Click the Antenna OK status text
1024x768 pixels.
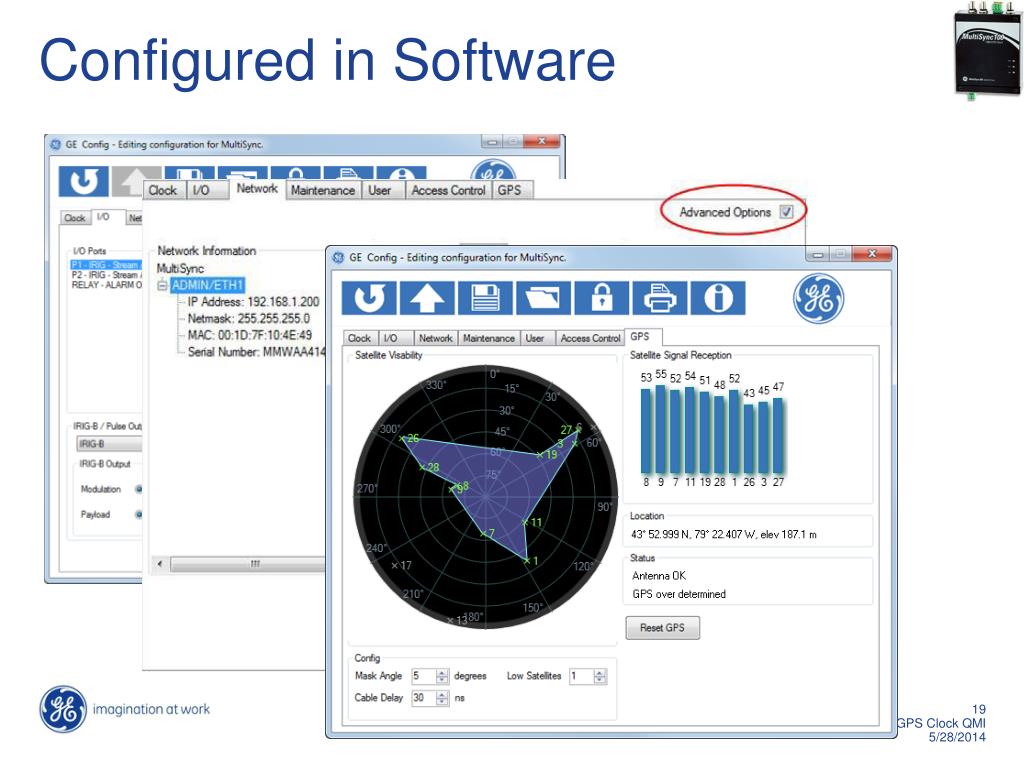click(659, 575)
